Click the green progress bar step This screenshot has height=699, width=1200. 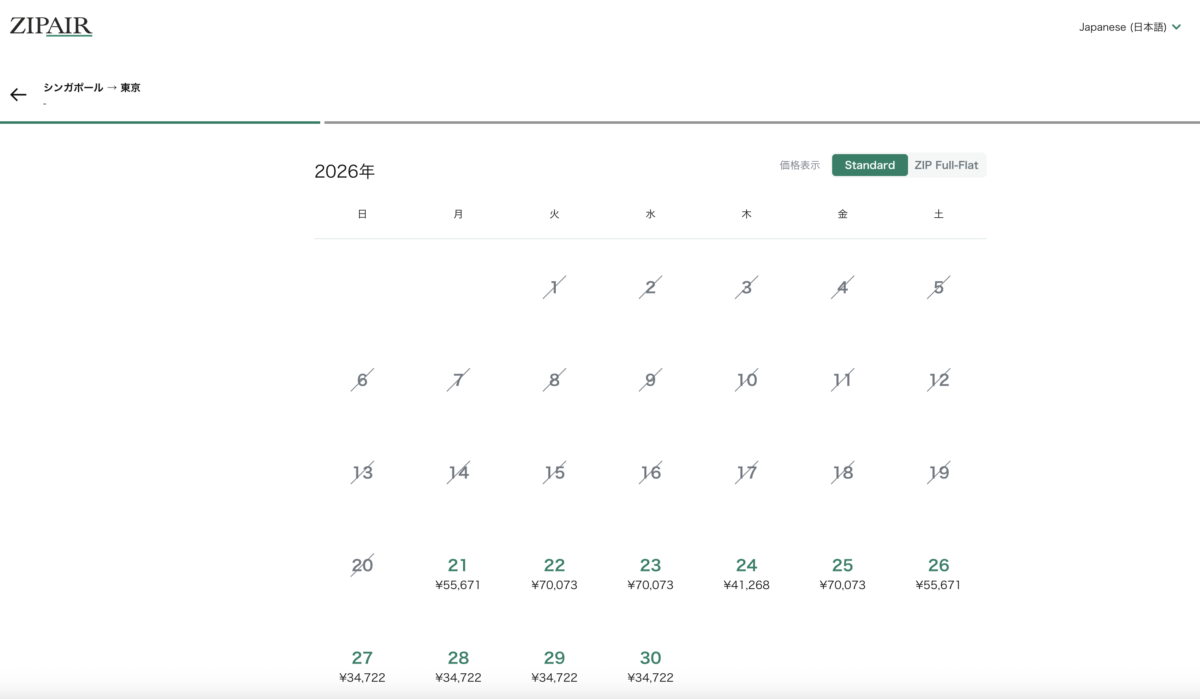[x=160, y=122]
